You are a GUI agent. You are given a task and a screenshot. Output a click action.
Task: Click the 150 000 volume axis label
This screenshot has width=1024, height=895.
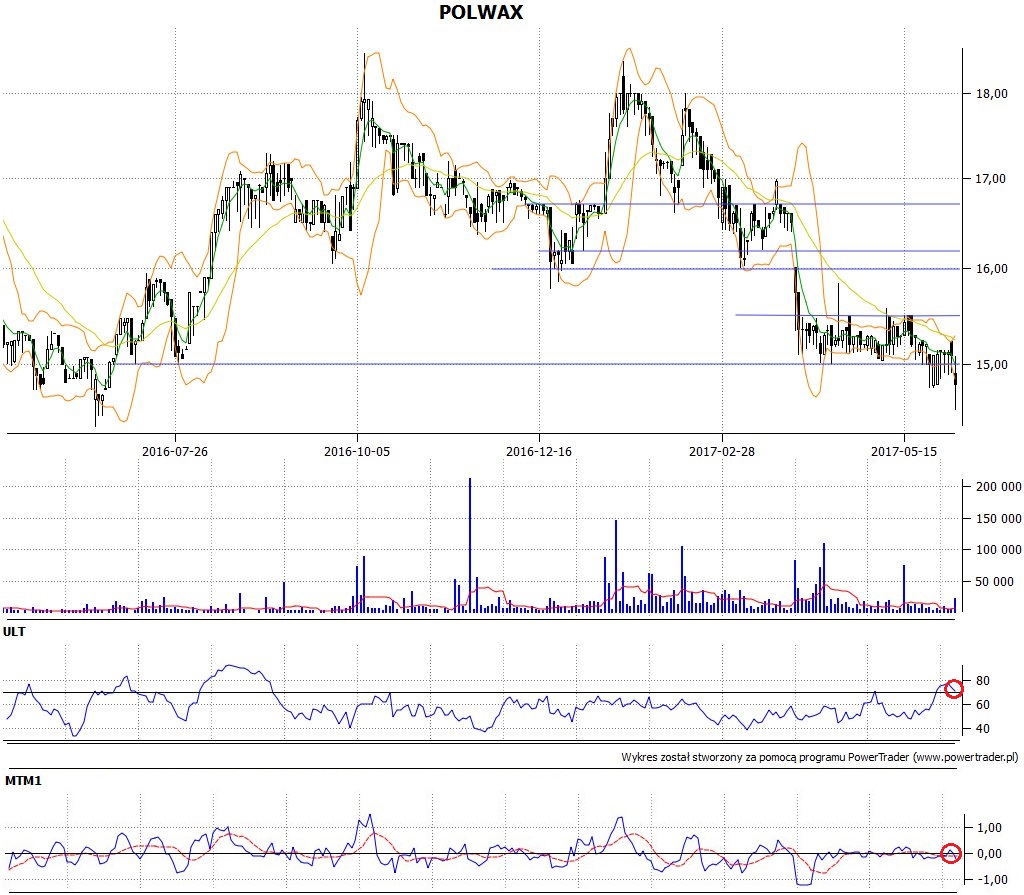(999, 519)
